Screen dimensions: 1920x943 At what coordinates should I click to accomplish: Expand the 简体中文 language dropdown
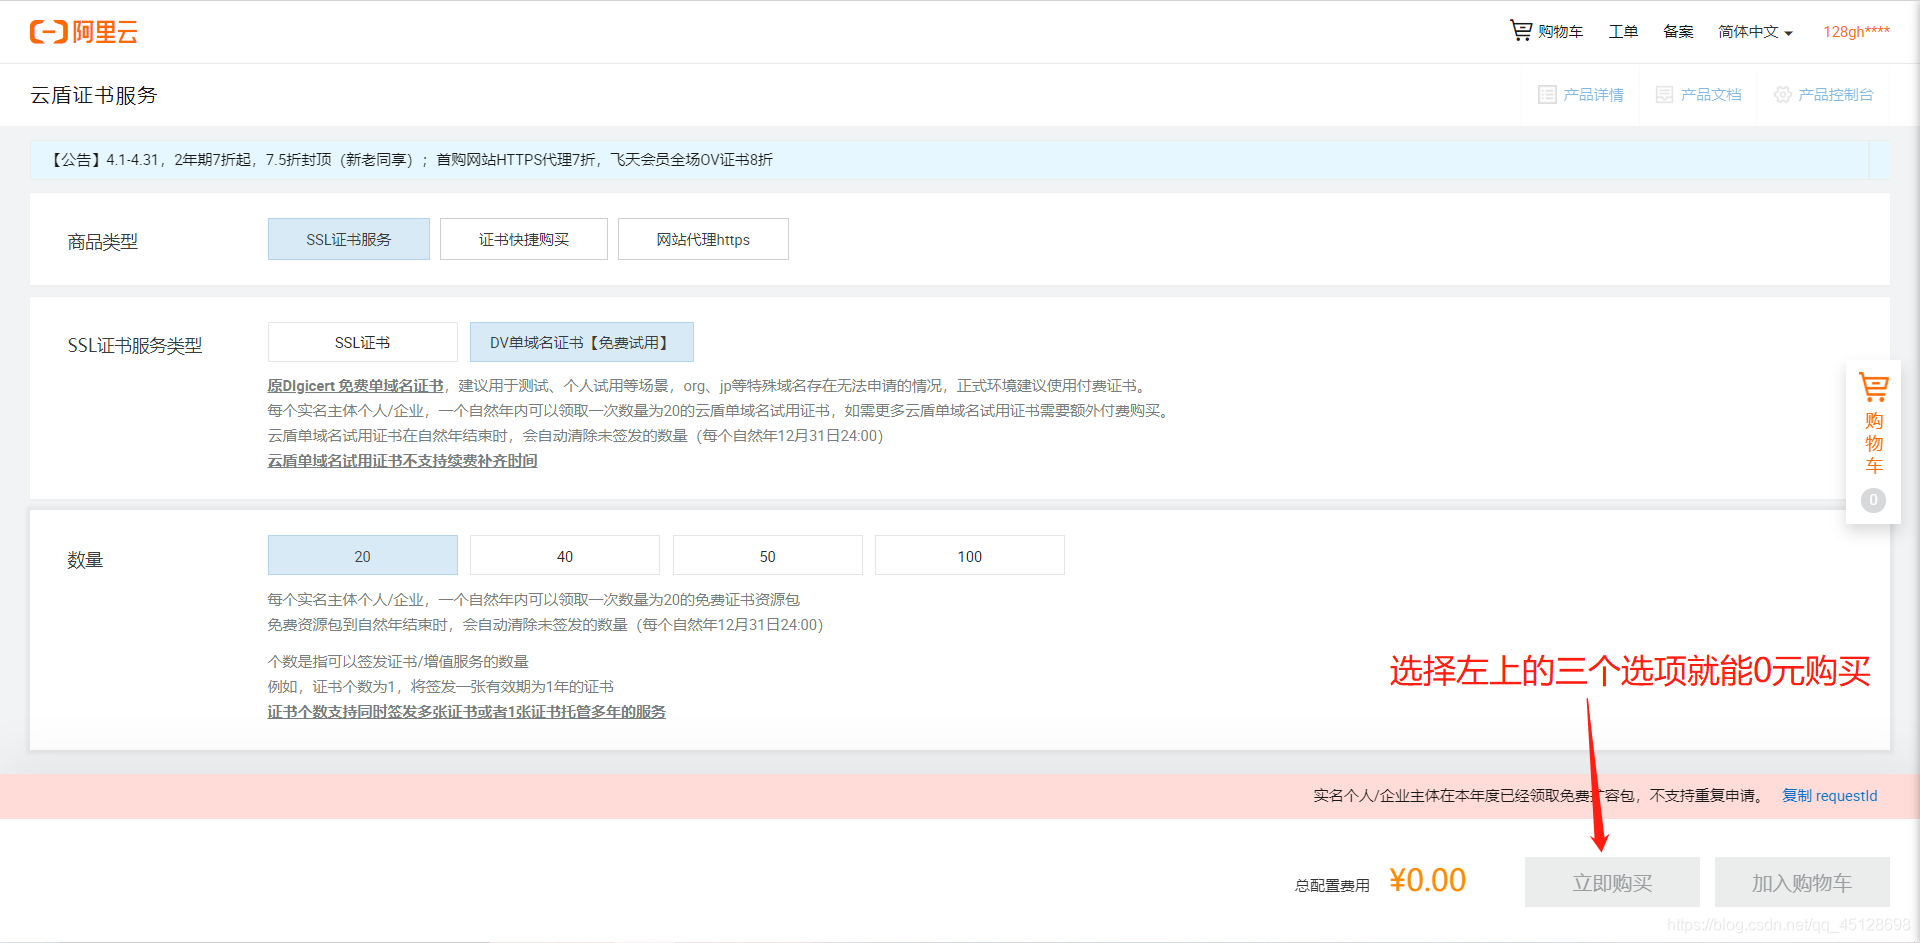(x=1755, y=32)
